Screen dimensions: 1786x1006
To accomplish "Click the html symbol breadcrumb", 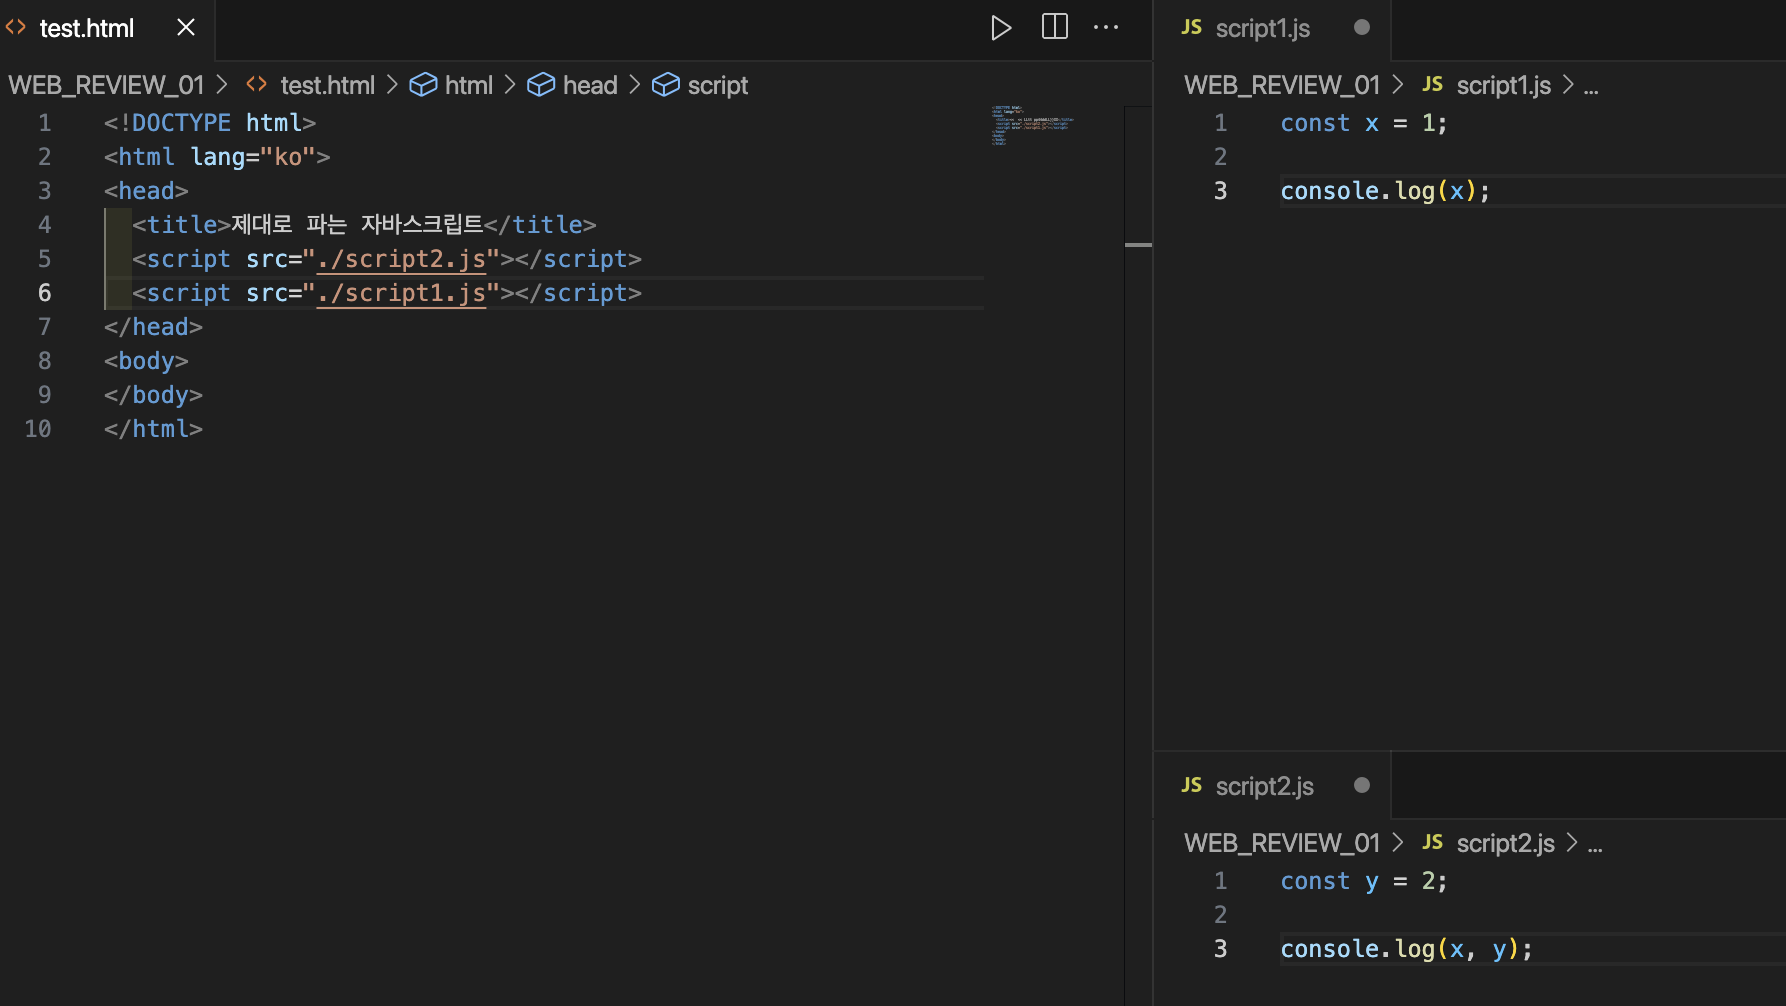I will click(x=468, y=86).
